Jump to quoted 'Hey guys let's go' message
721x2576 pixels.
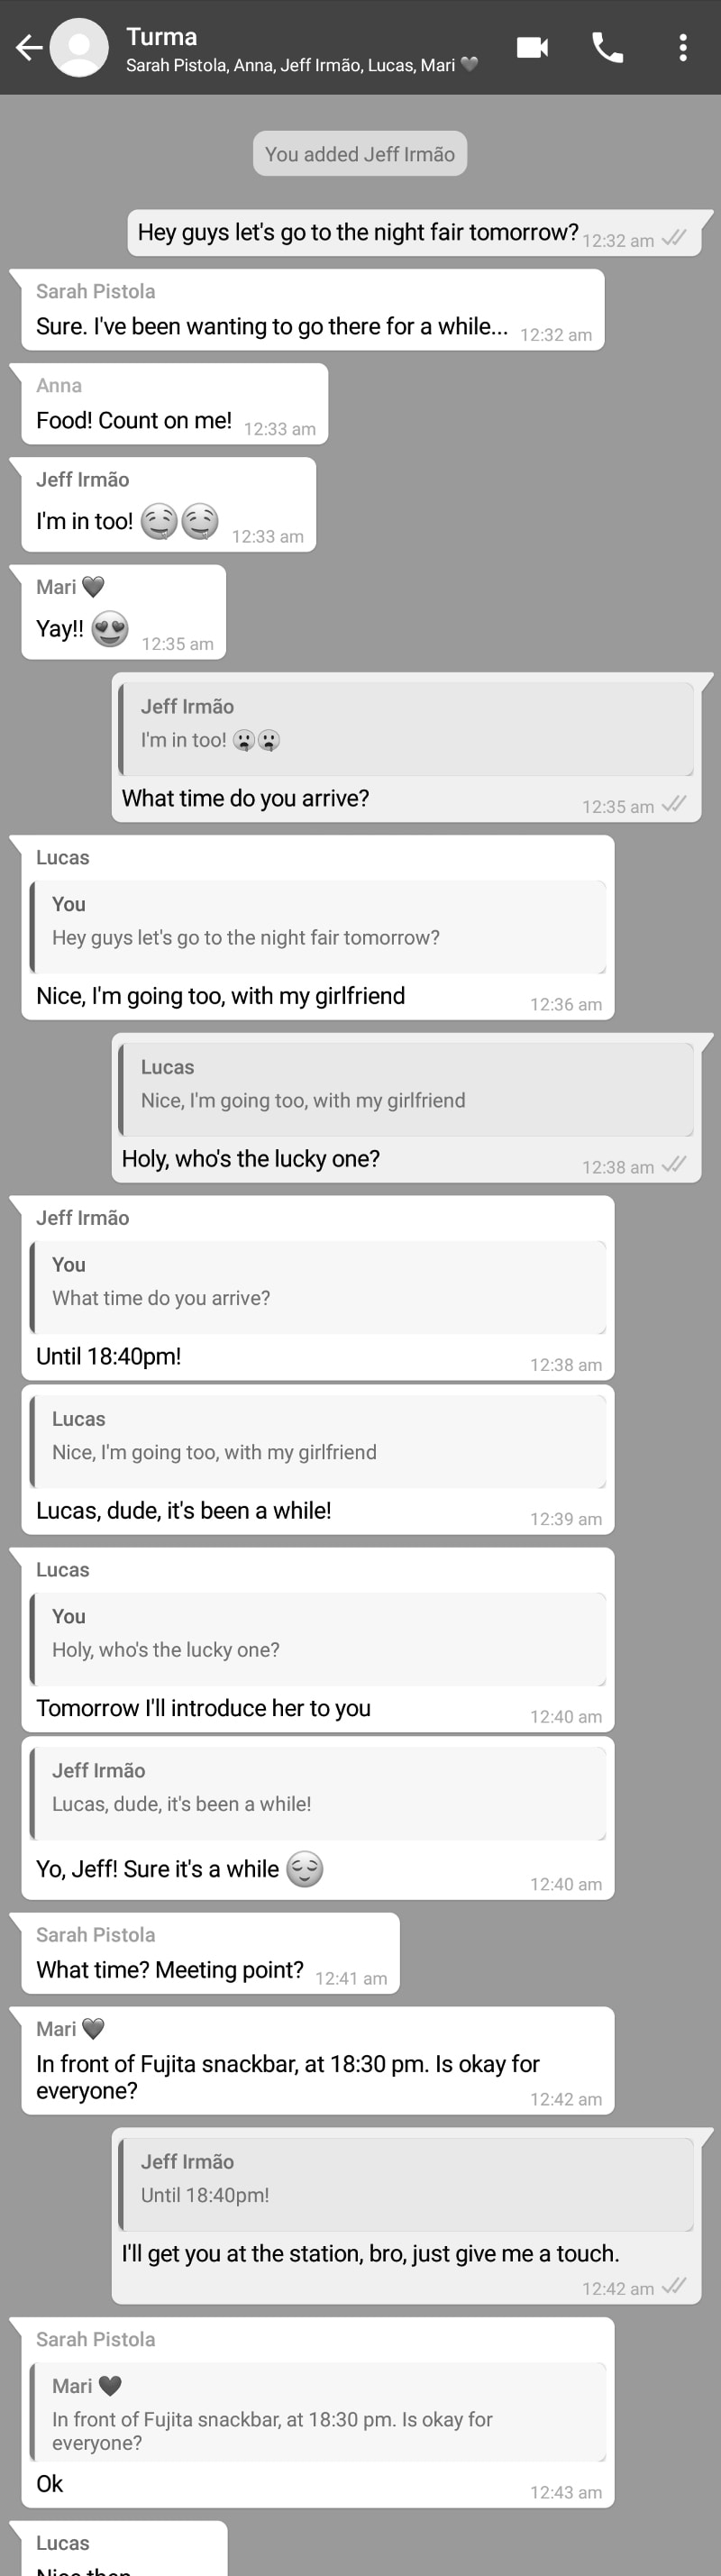[318, 926]
